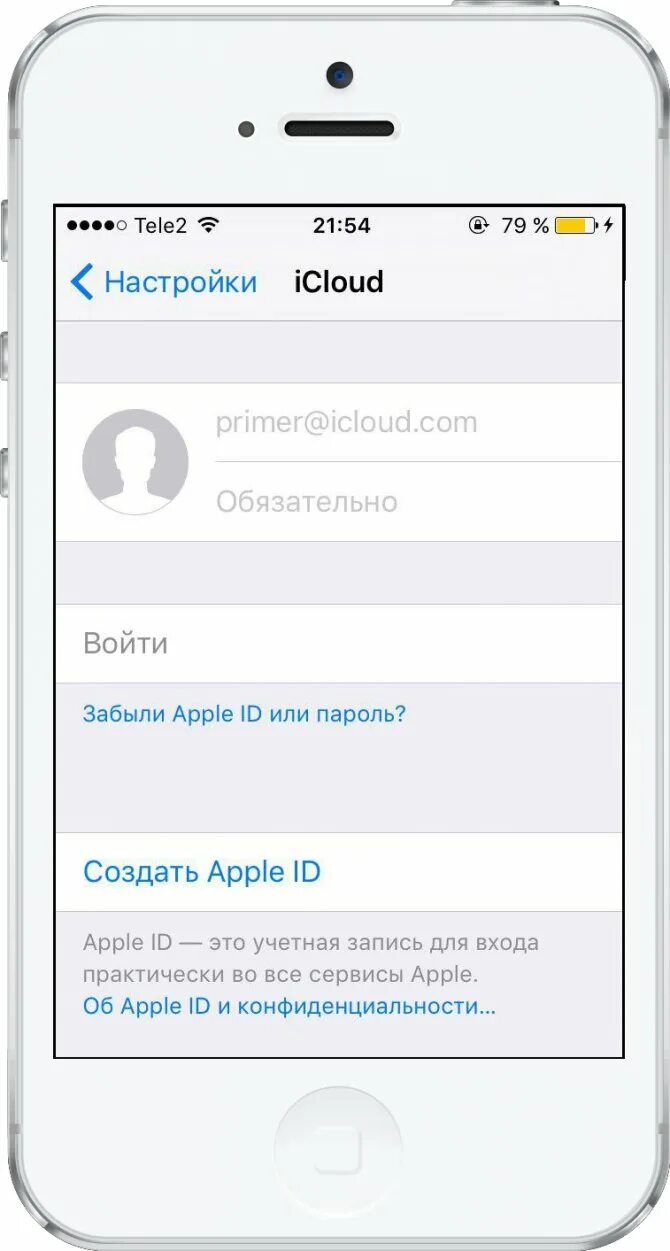Tap the iCloud title in navigation bar
This screenshot has height=1251, width=670.
[x=339, y=282]
